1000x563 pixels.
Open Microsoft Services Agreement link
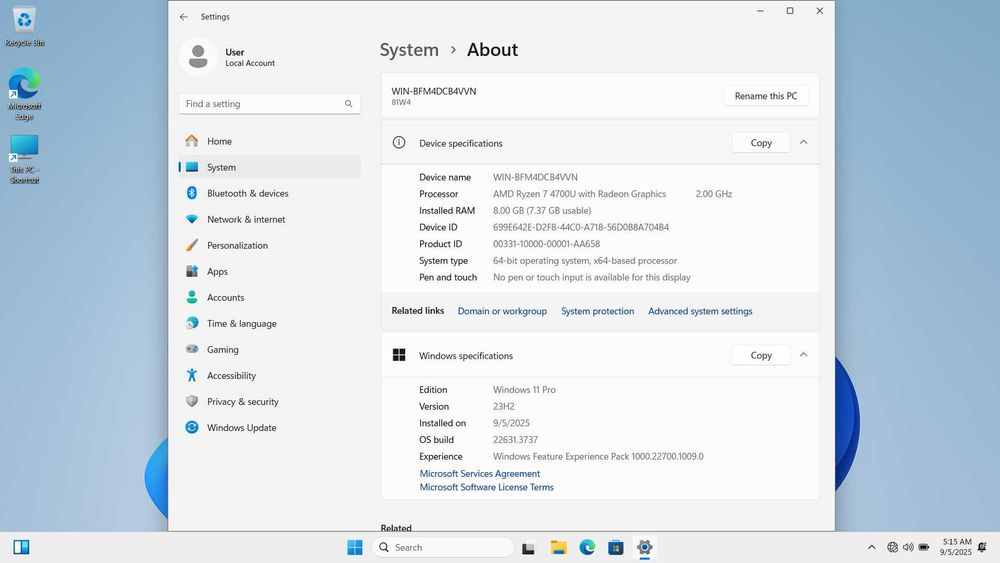pyautogui.click(x=480, y=473)
